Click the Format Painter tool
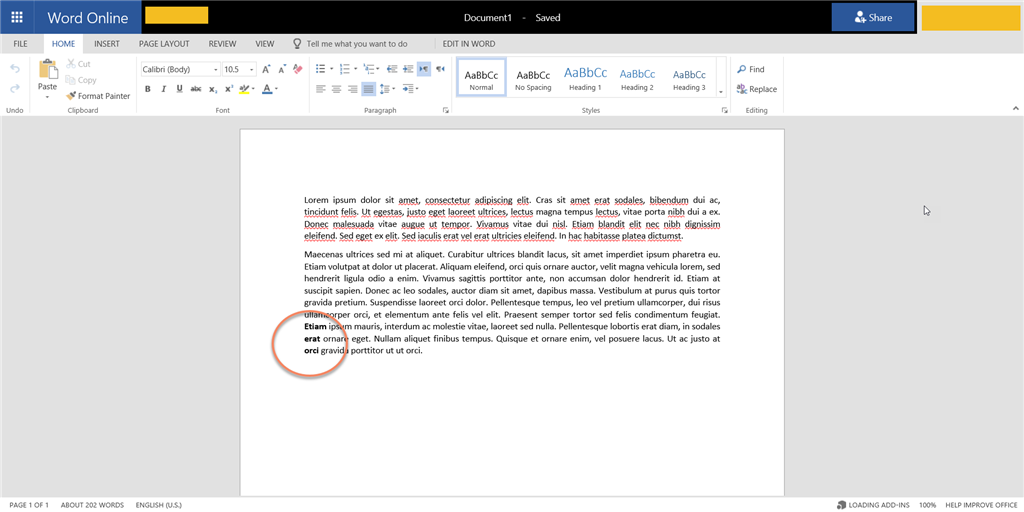1024x512 pixels. [x=98, y=96]
